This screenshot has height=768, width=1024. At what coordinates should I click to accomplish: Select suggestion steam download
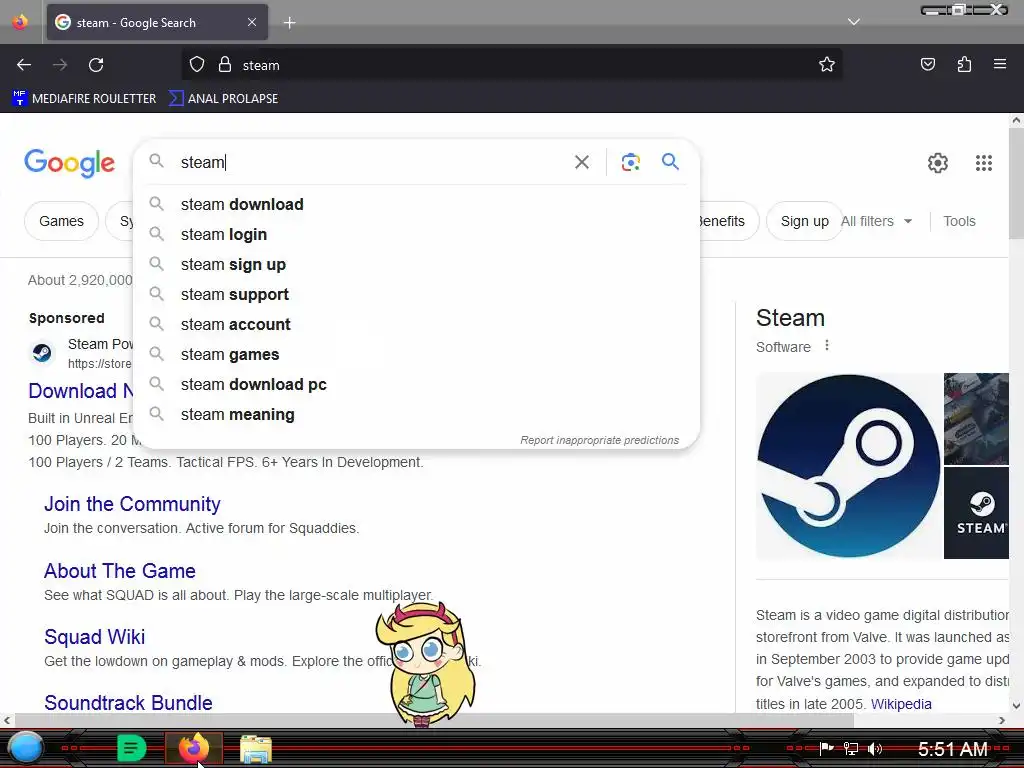[x=417, y=204]
